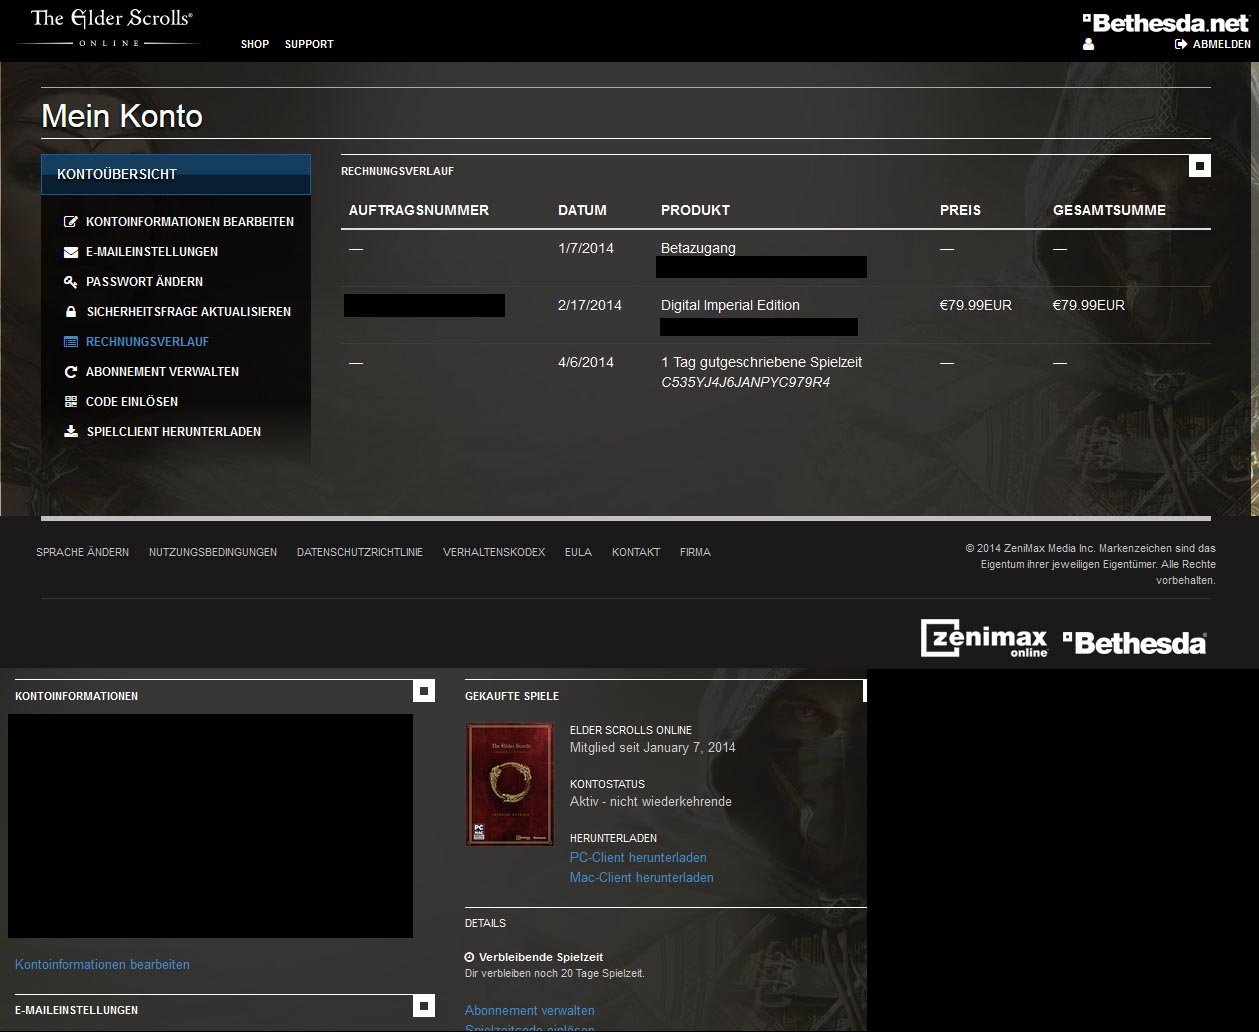Click the refresh icon for Abonnement verwalten

[70, 372]
